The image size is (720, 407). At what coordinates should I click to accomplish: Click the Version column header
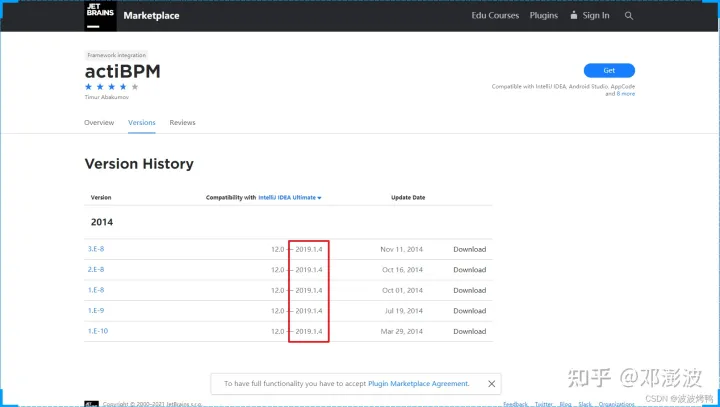tap(101, 198)
